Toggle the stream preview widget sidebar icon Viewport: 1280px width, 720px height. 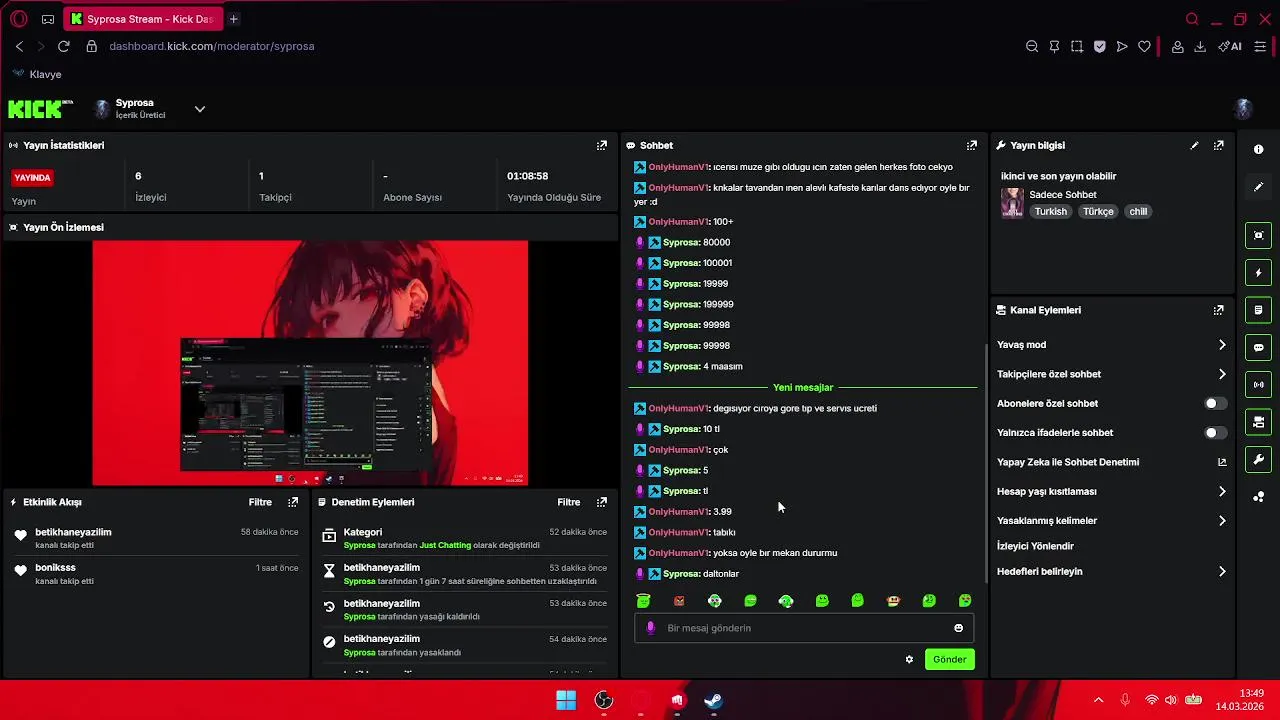point(1258,236)
